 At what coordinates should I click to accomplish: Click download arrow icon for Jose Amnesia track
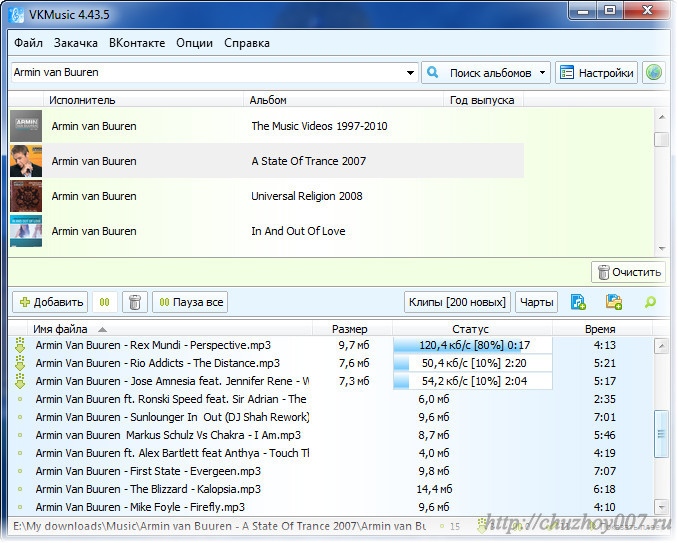coord(20,381)
